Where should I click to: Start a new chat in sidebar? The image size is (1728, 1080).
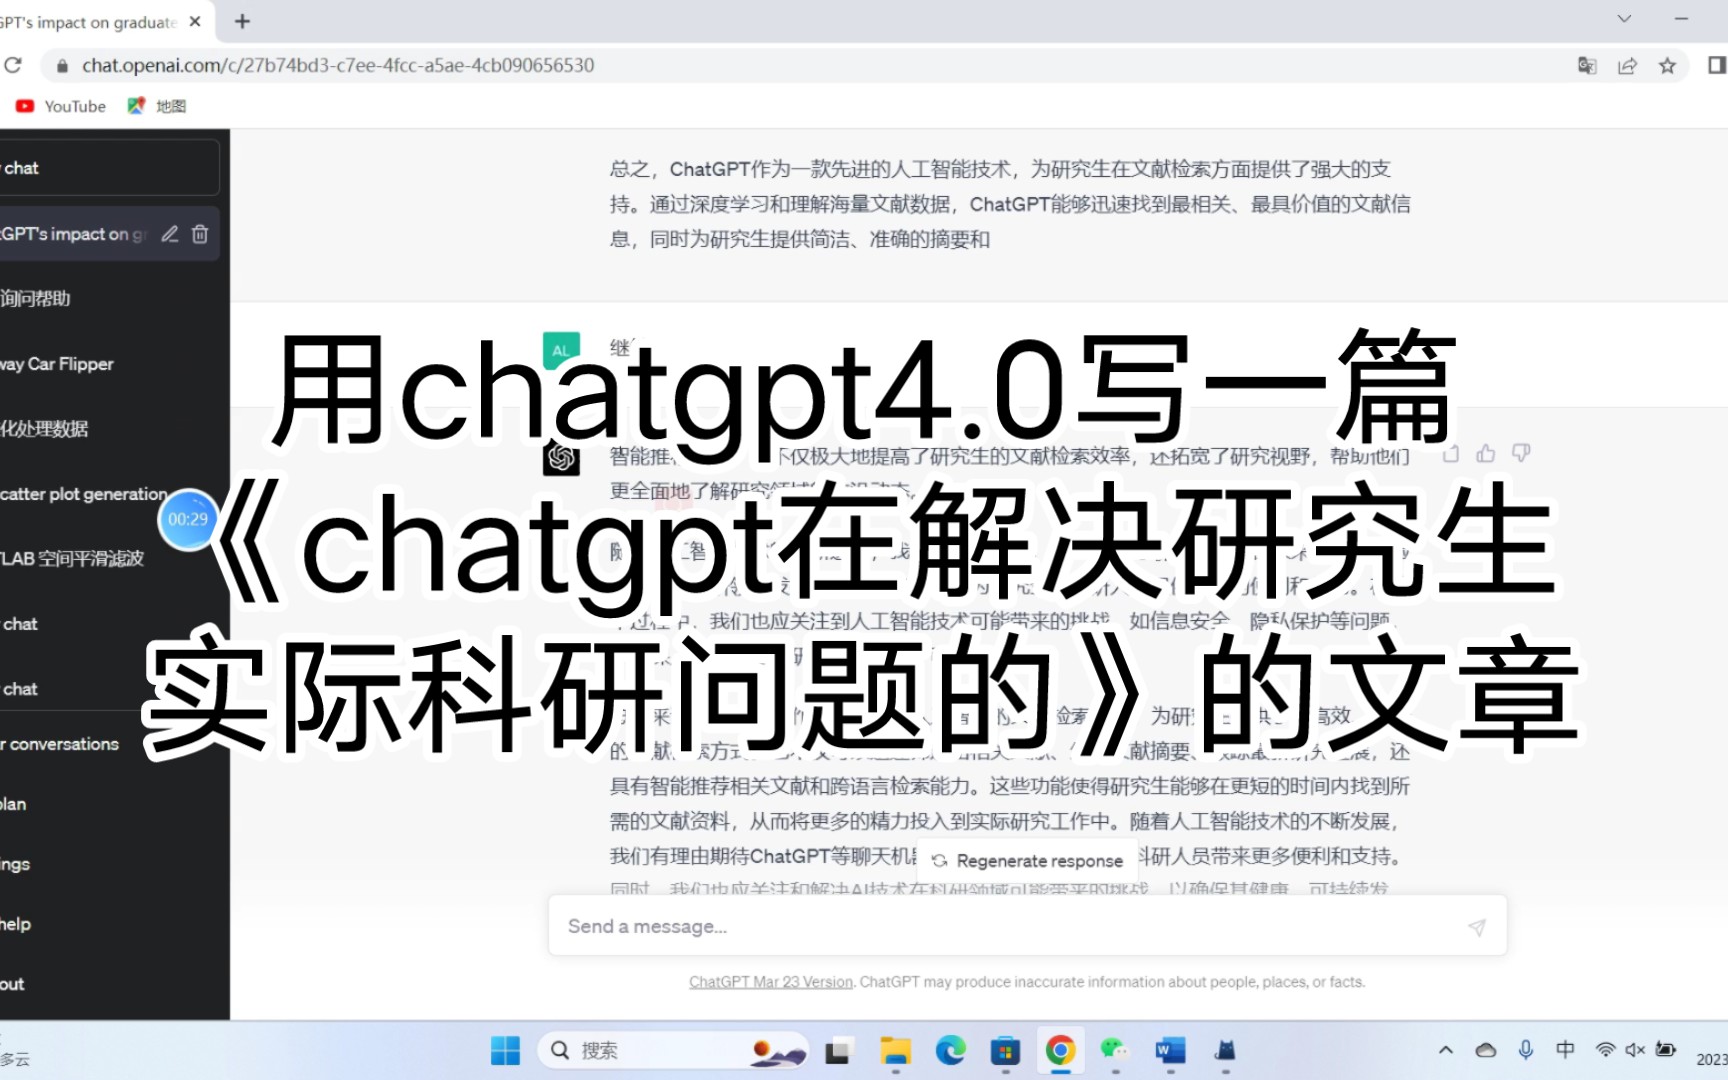coord(109,168)
